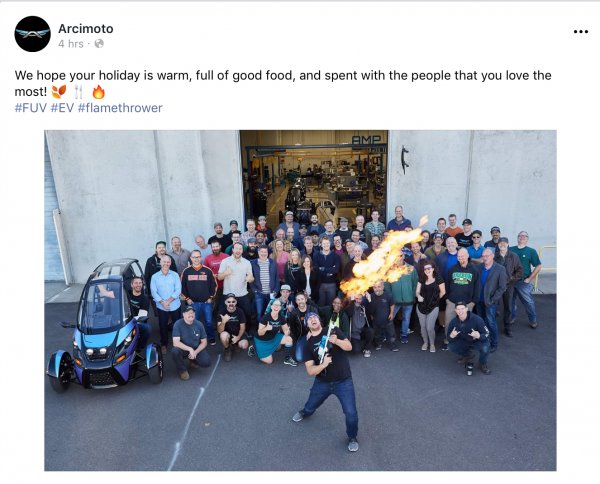Open the post's 4 hrs timestamp
The width and height of the screenshot is (600, 484).
[71, 44]
